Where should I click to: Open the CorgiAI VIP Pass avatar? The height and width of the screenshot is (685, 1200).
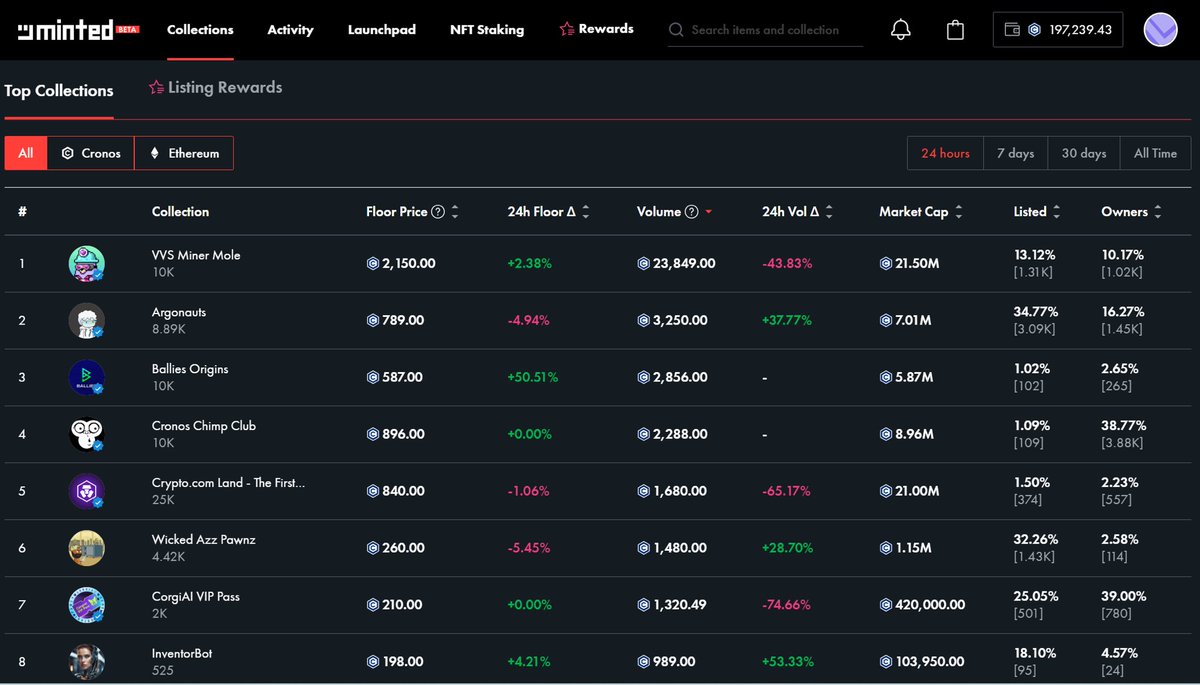[87, 606]
